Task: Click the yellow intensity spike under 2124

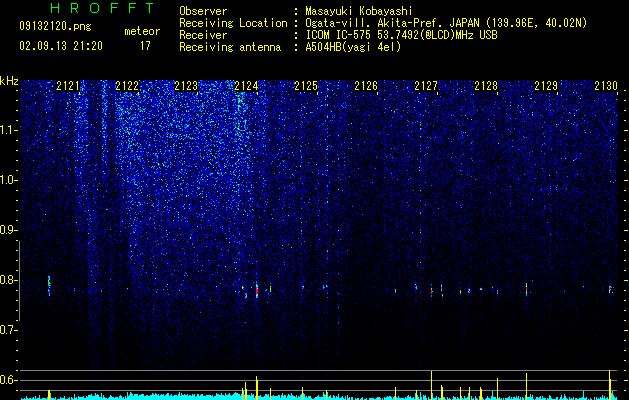Action: 257,387
